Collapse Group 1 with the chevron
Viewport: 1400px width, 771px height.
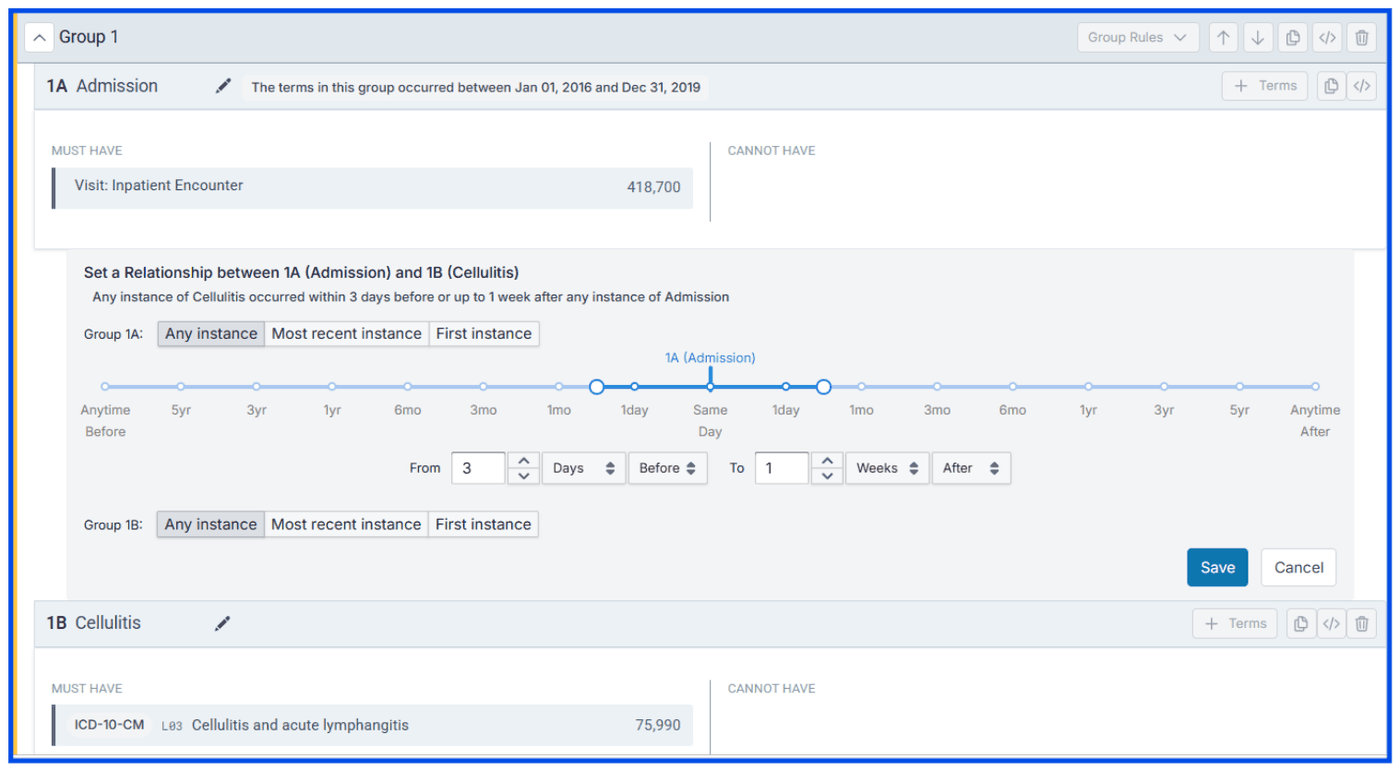[38, 38]
